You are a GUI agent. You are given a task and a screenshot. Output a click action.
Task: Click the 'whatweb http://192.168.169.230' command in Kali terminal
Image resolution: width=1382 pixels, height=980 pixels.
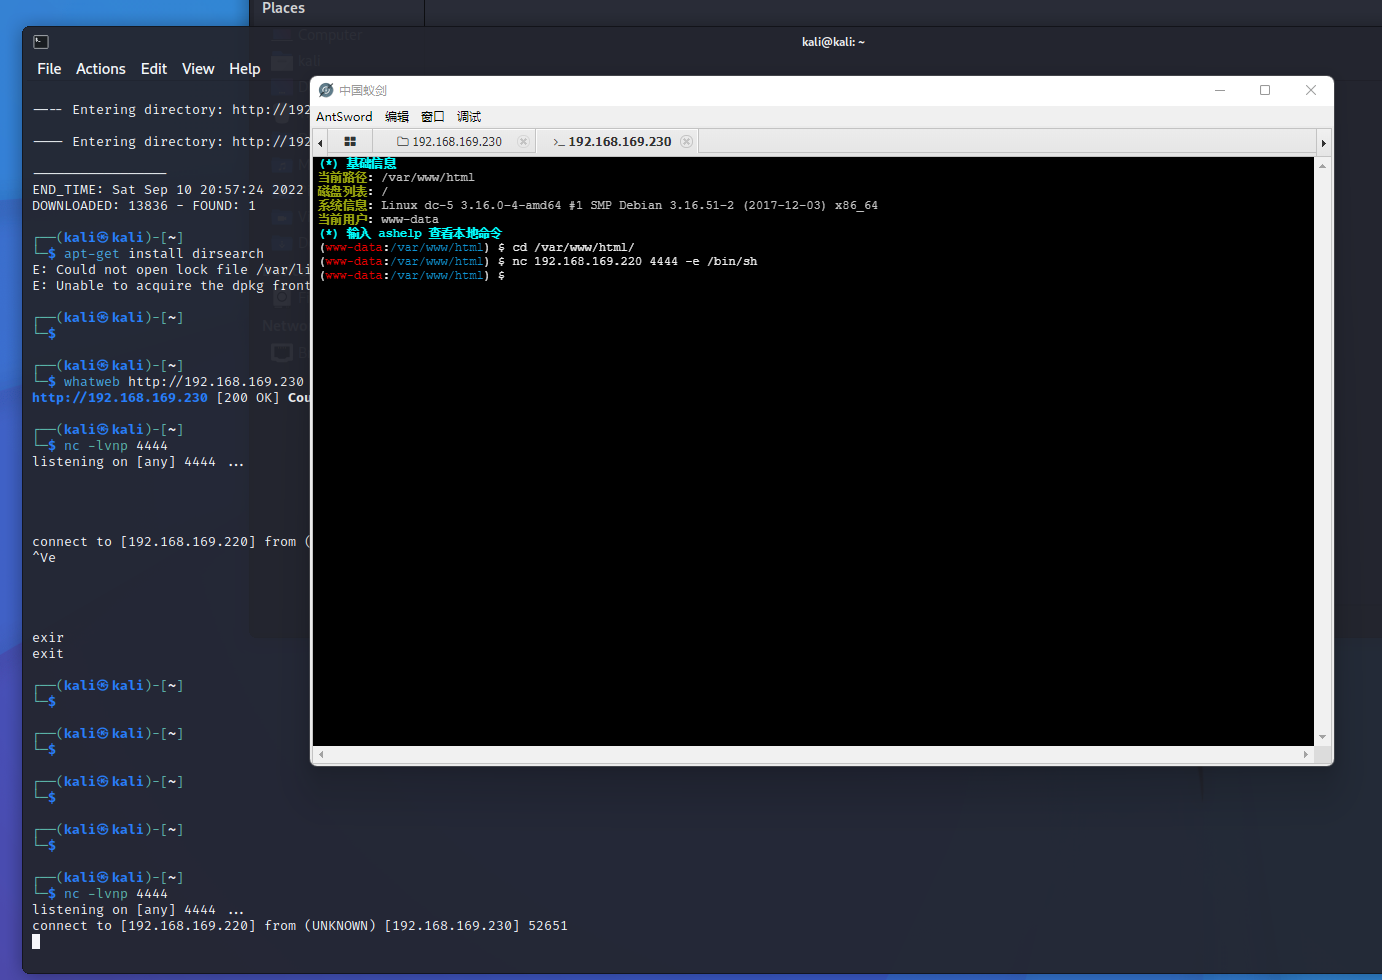tap(184, 382)
